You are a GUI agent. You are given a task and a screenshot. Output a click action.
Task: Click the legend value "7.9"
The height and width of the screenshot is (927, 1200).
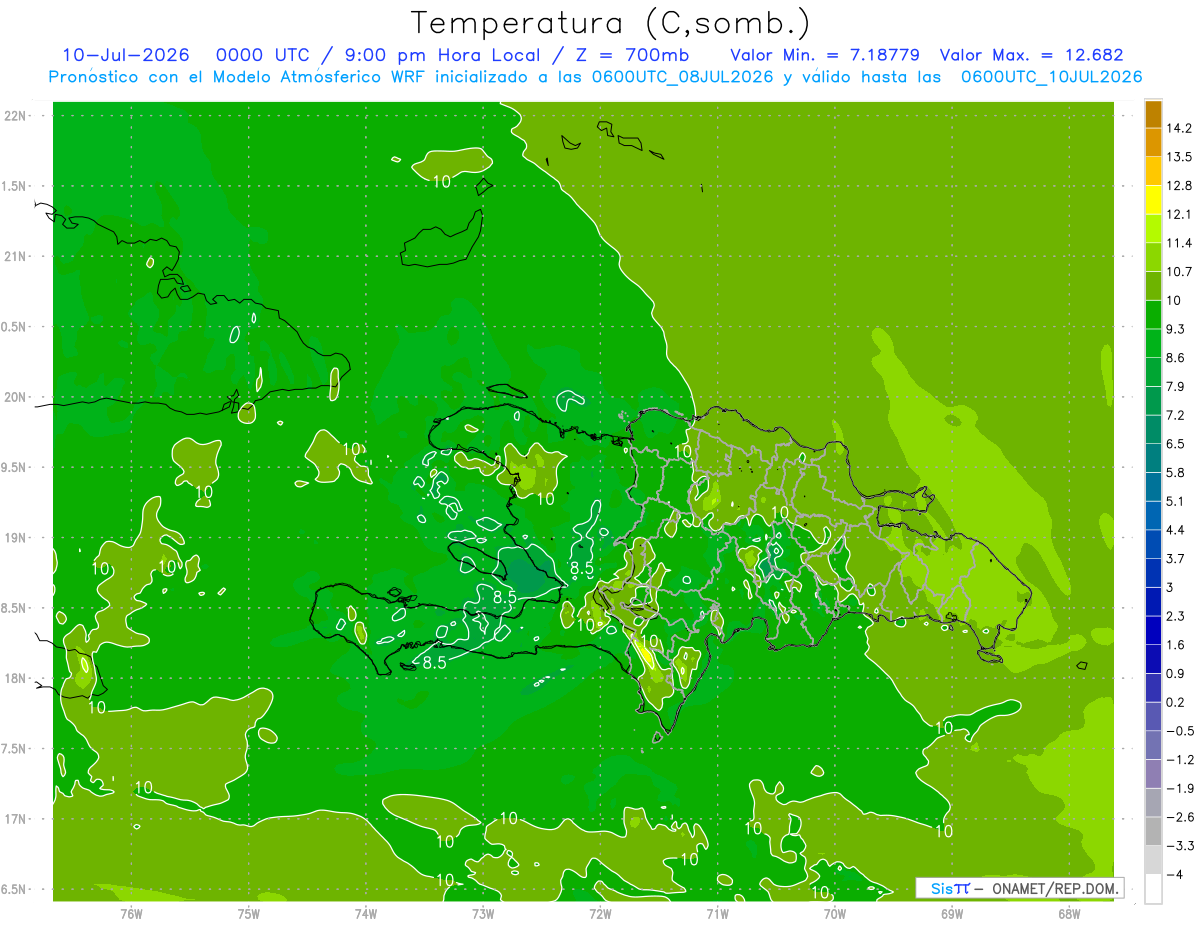1176,387
